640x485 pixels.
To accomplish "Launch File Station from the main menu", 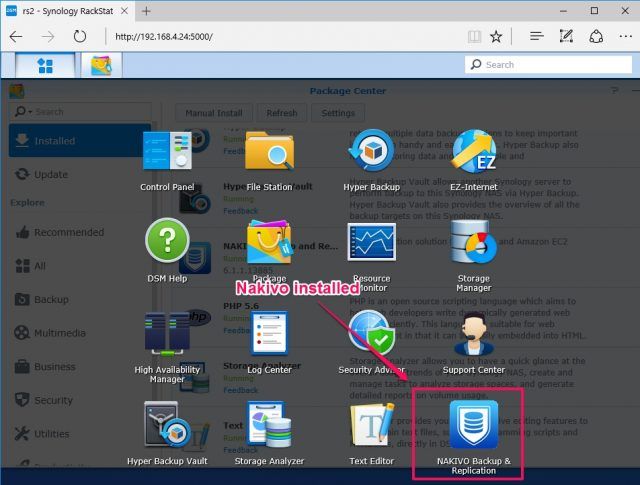I will tap(269, 150).
